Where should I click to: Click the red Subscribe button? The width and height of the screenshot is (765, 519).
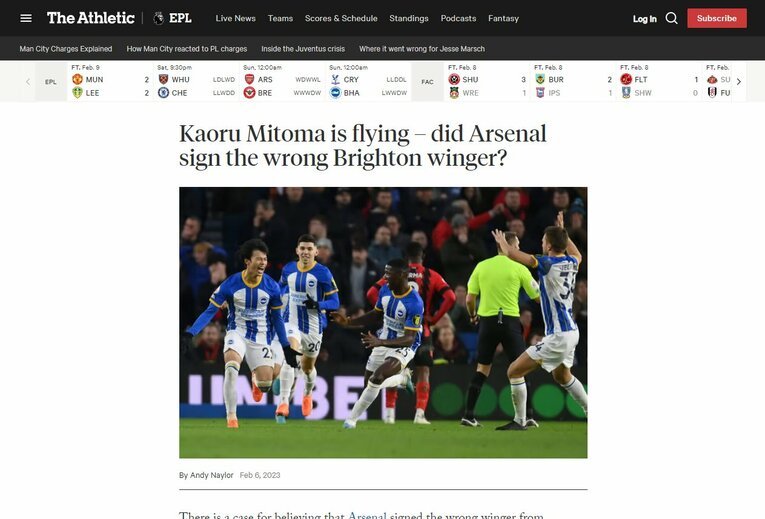(717, 18)
